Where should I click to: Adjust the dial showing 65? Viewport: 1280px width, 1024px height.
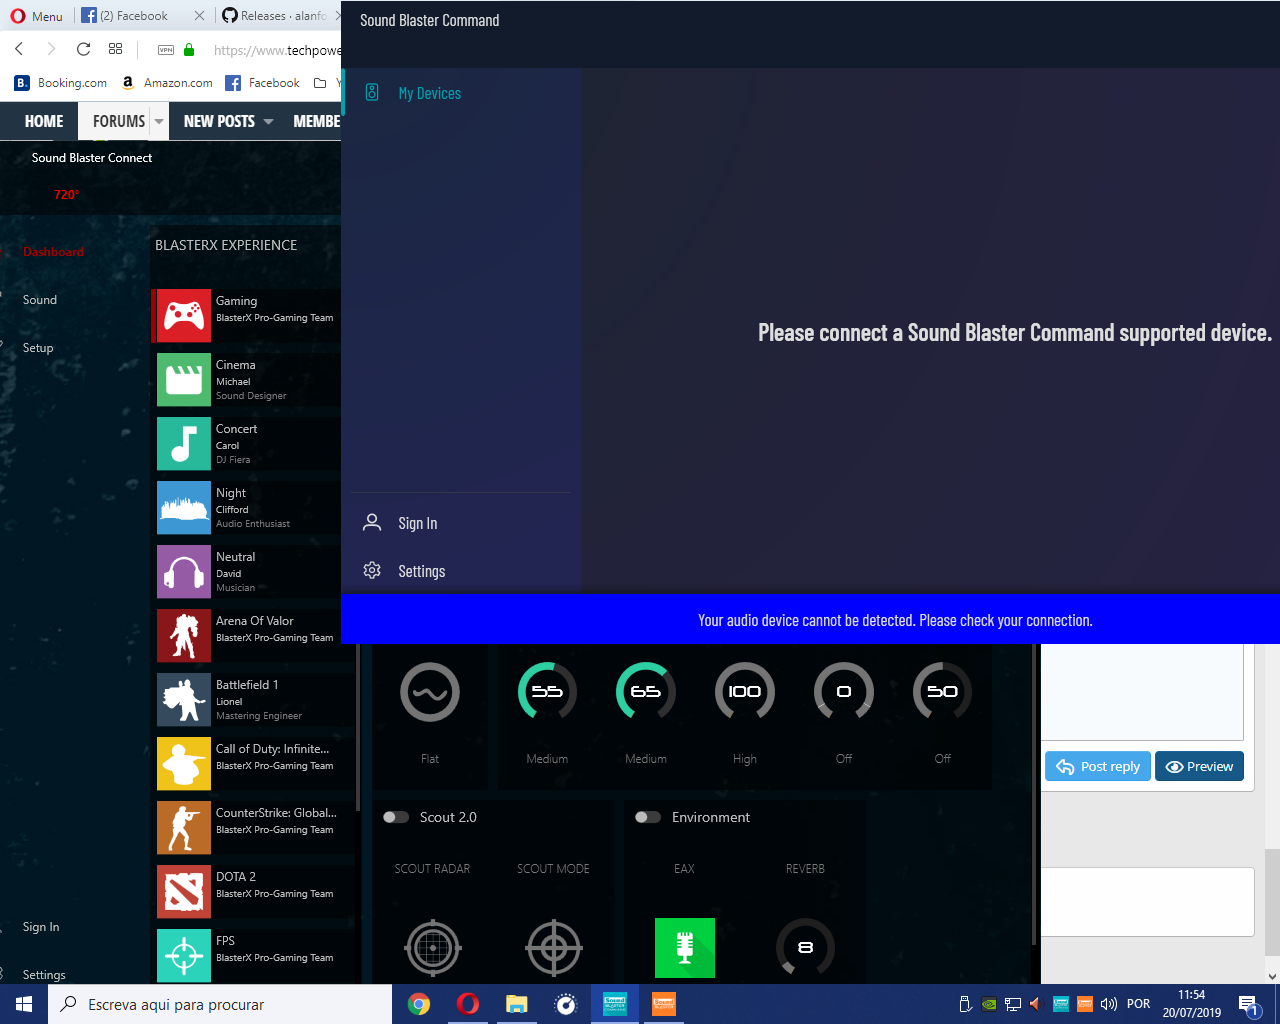[646, 692]
